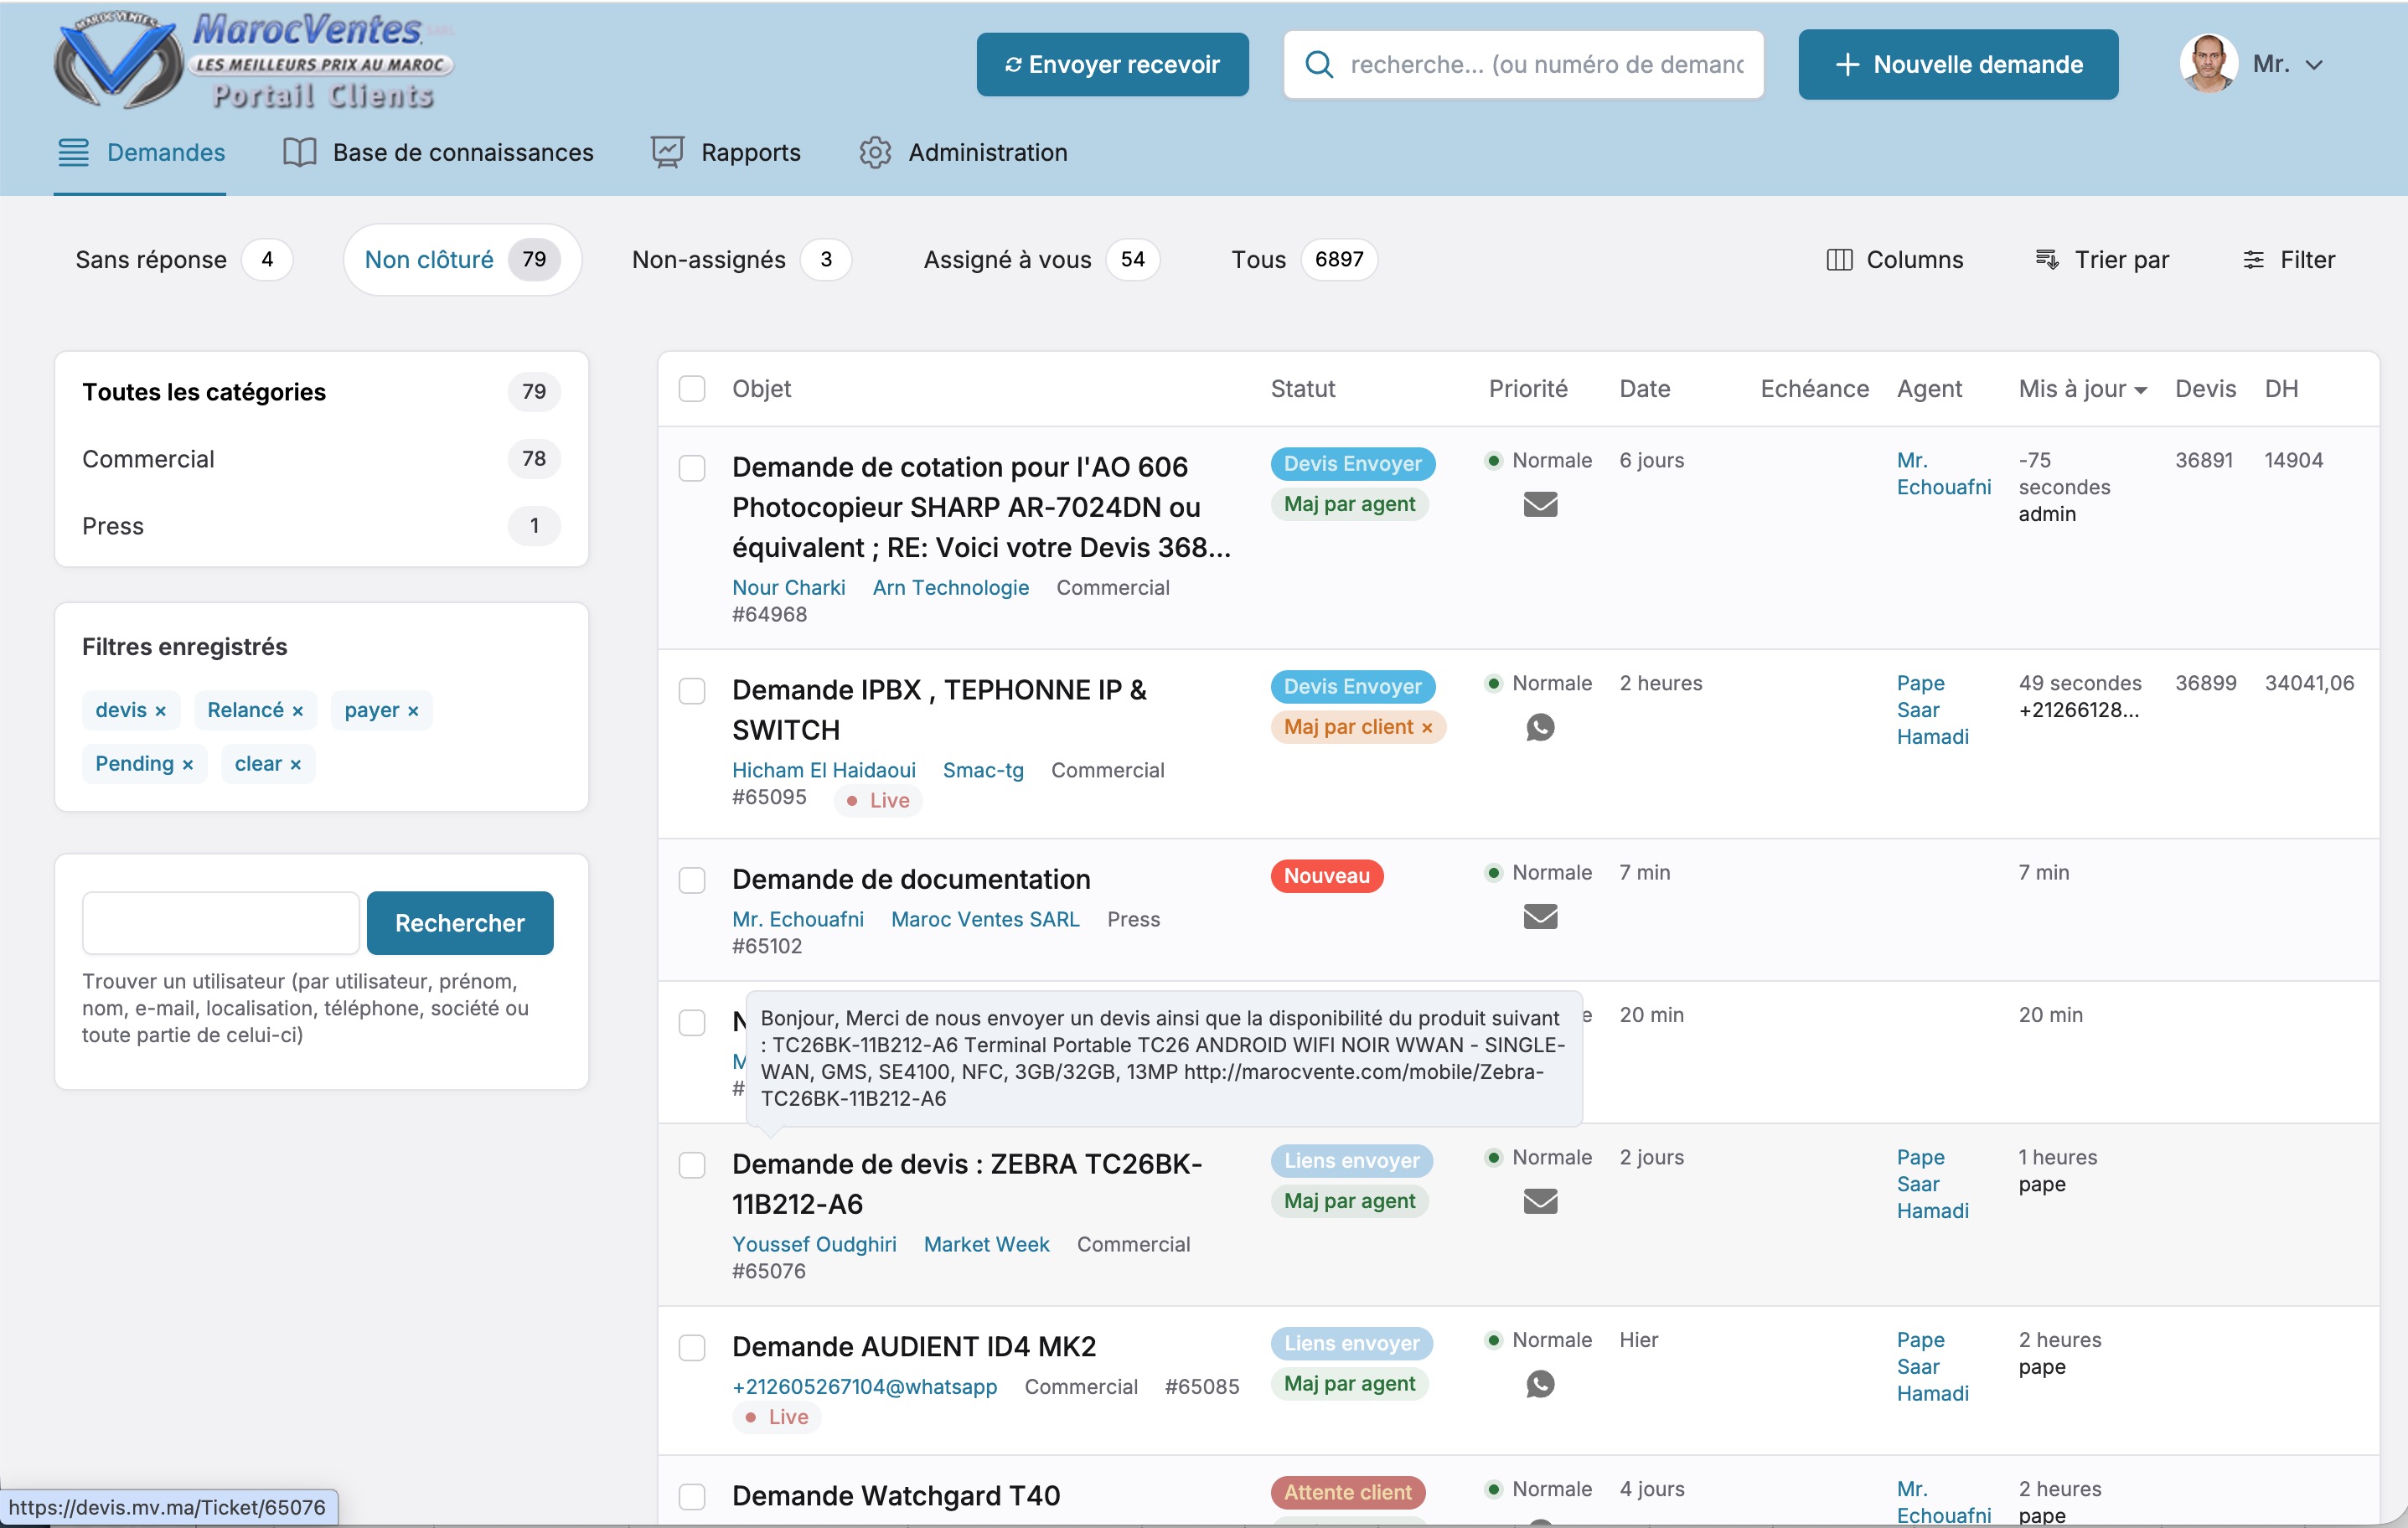
Task: Toggle Mis à jour column sort arrow
Action: pos(2139,391)
